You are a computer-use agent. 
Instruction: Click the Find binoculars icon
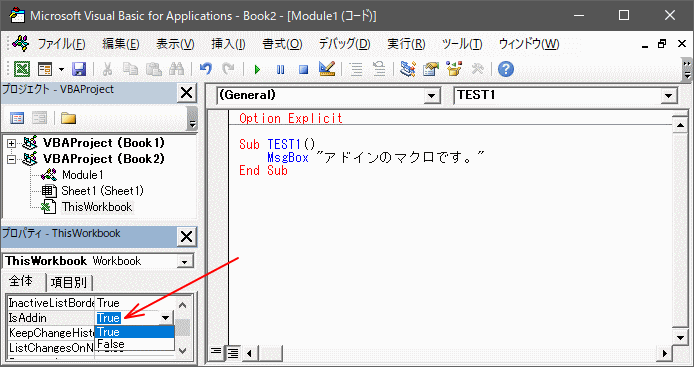pyautogui.click(x=177, y=69)
